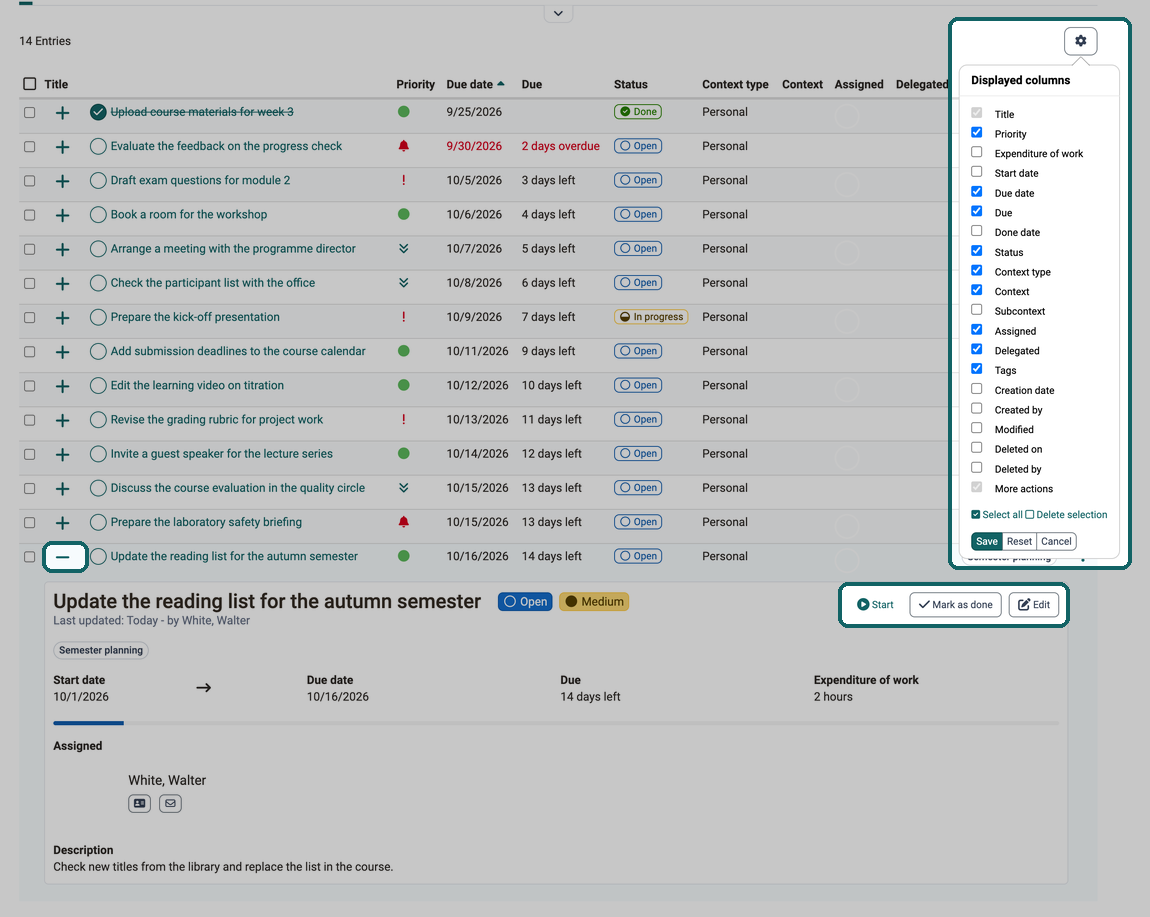Click the Done status badge
Viewport: 1150px width, 917px height.
pos(638,112)
